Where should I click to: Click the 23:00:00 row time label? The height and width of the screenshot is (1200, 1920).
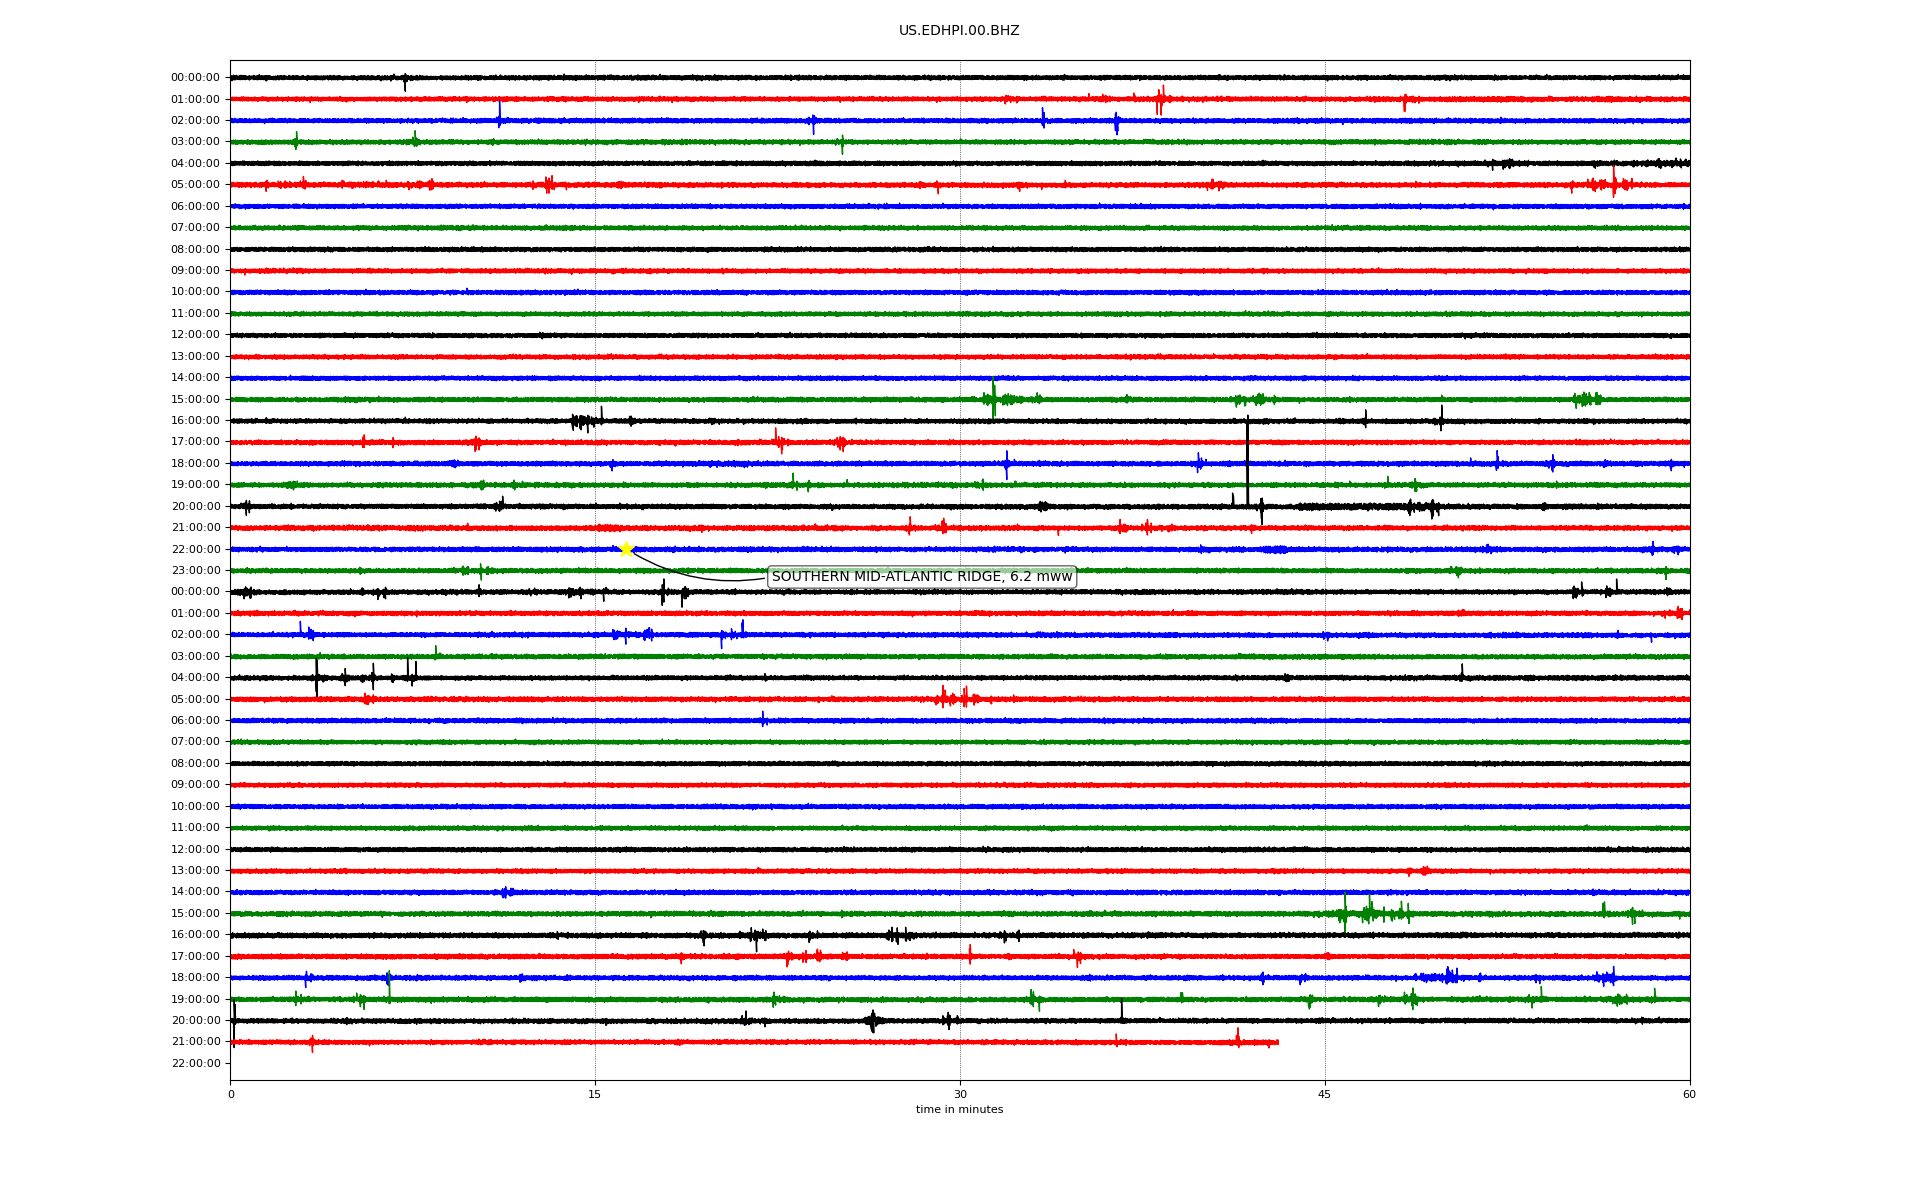[x=195, y=571]
